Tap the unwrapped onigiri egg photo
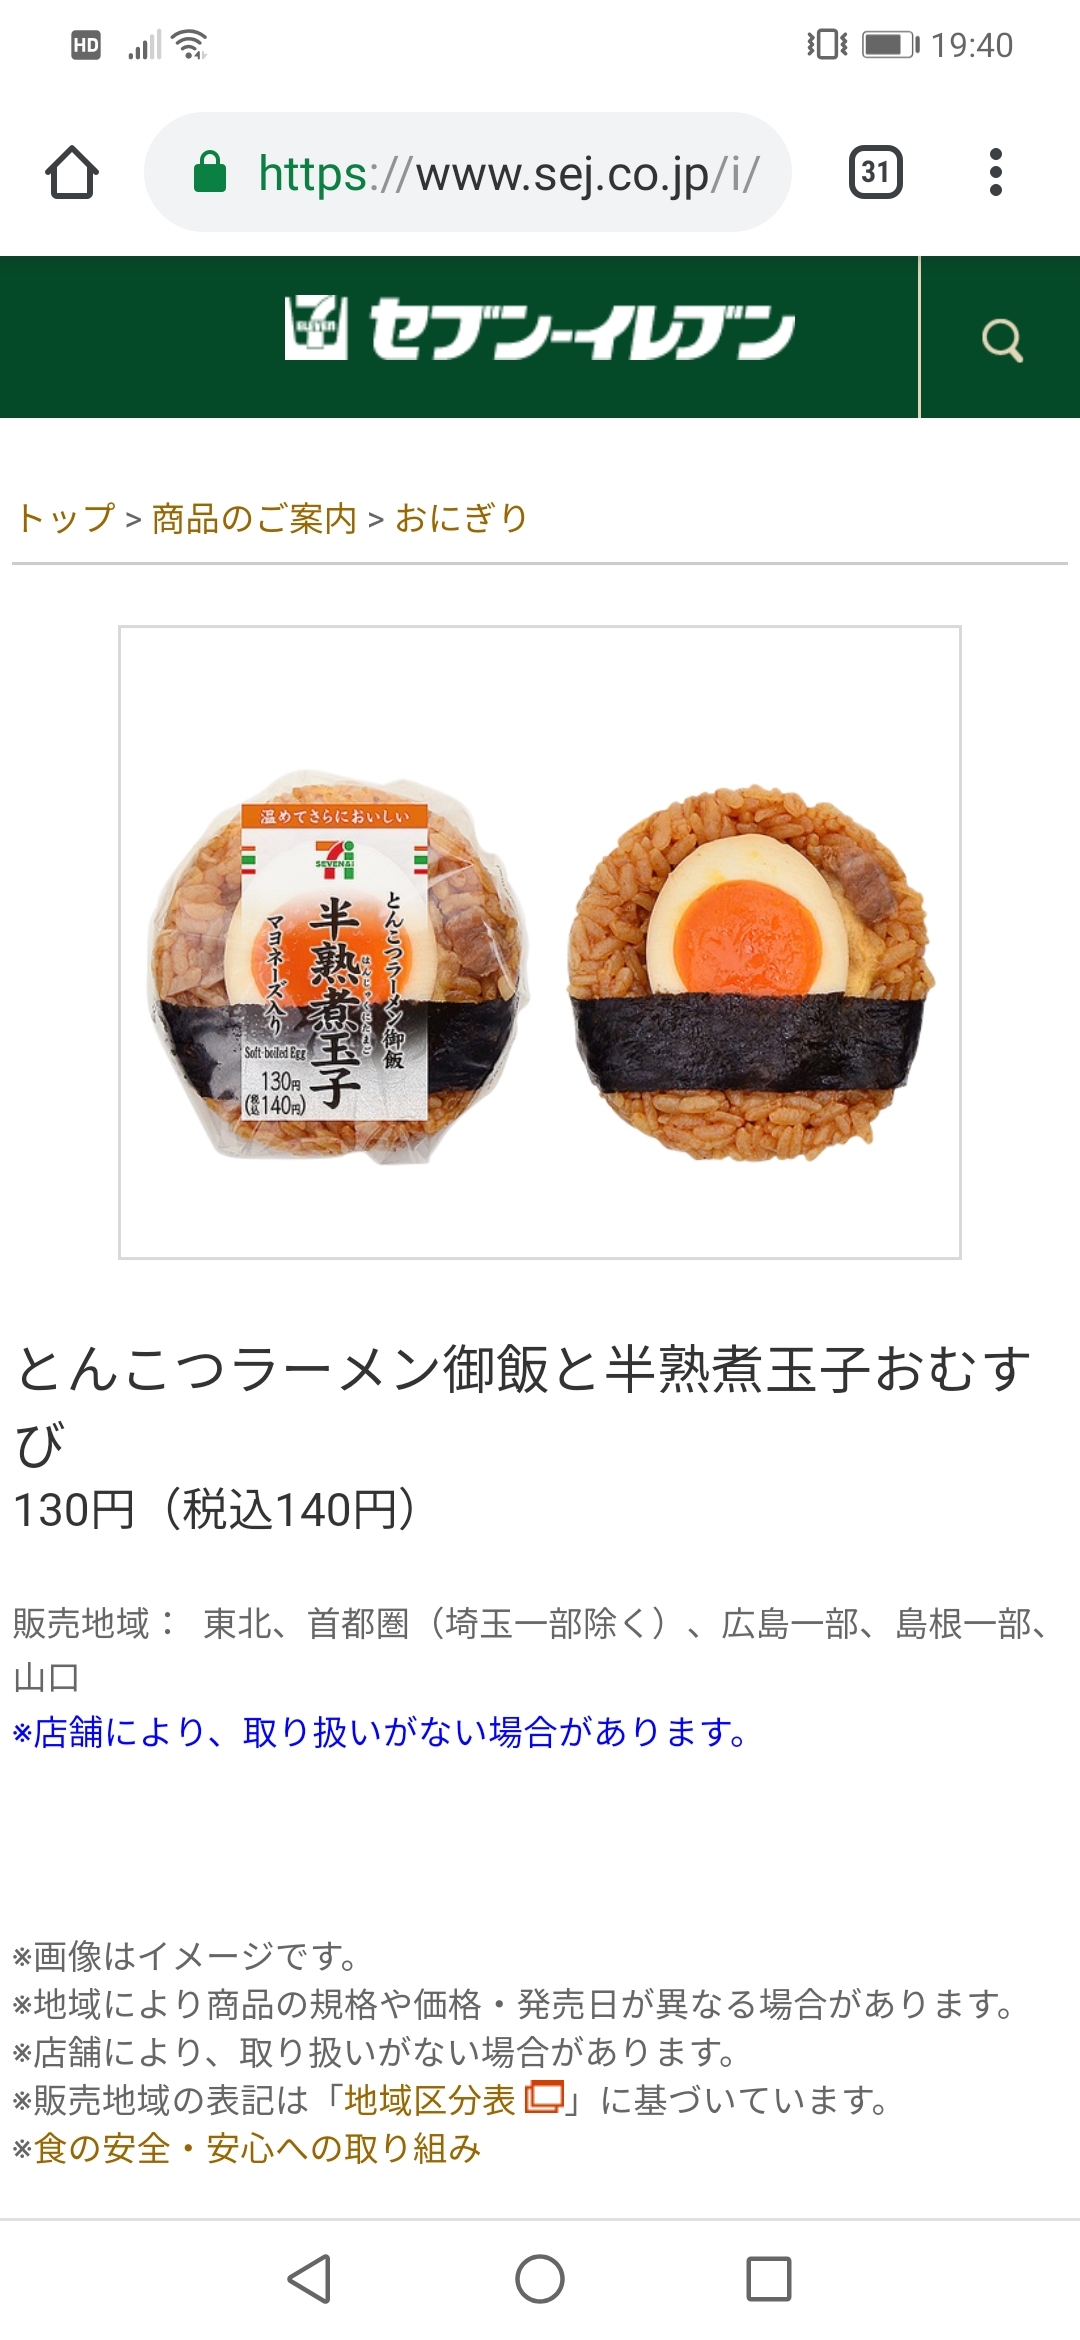 [x=750, y=972]
